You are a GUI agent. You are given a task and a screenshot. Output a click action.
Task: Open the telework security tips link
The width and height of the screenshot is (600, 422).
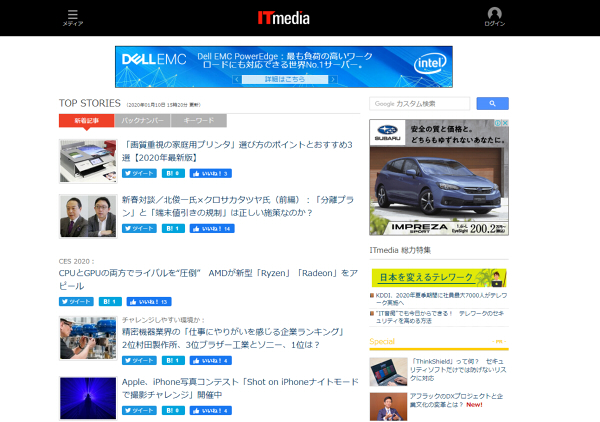pos(439,317)
